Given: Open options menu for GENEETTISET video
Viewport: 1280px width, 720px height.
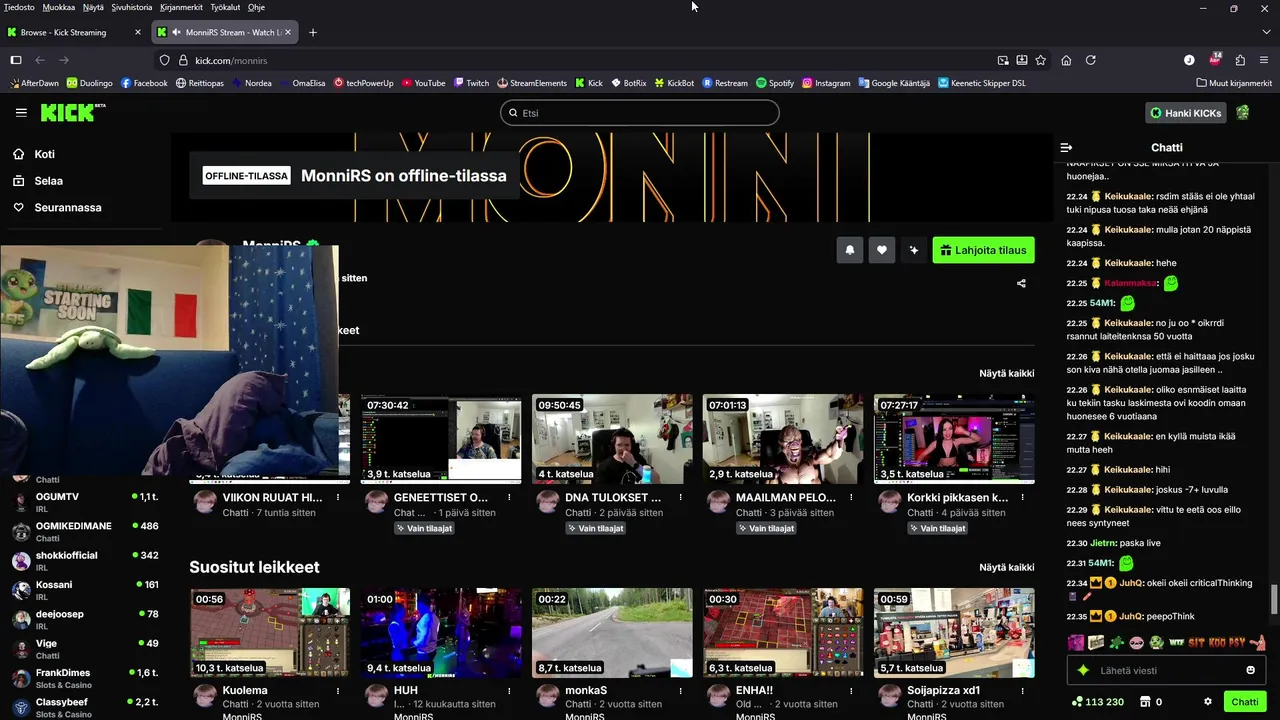Looking at the screenshot, I should [x=509, y=497].
